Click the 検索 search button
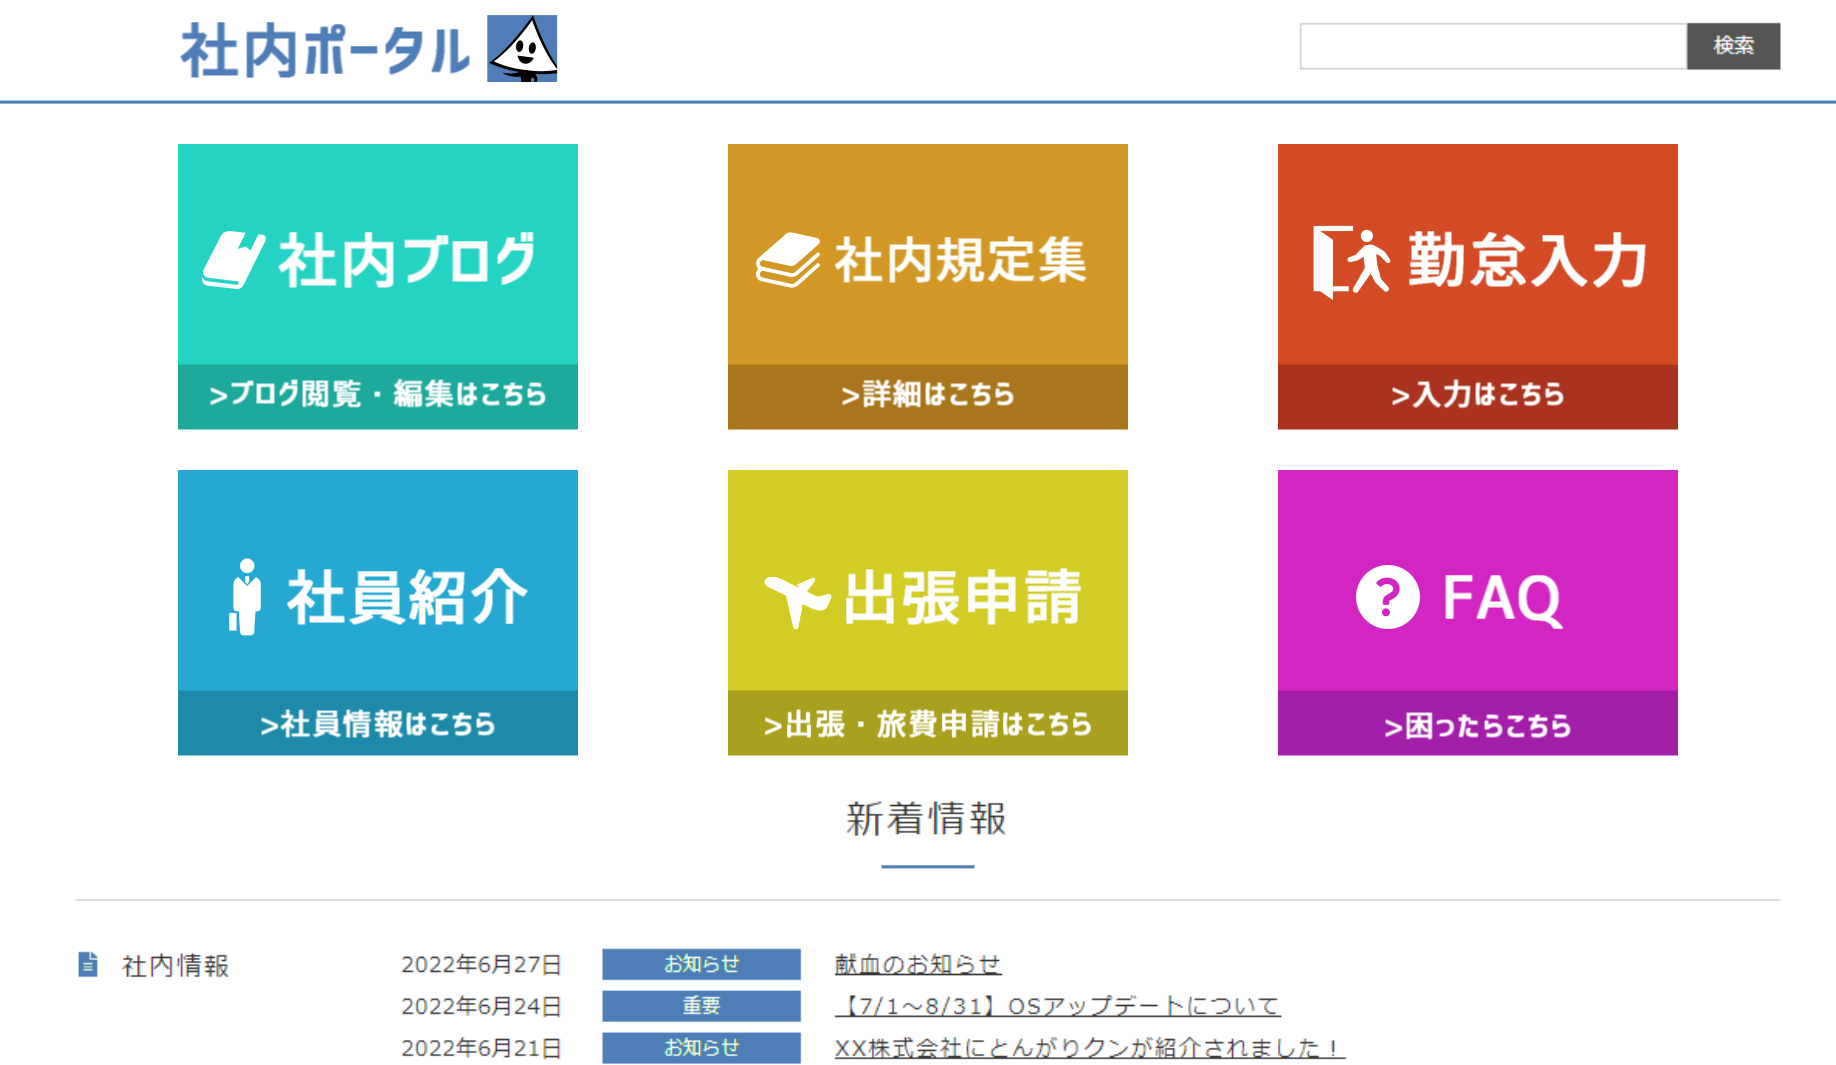Viewport: 1836px width, 1065px height. 1733,46
